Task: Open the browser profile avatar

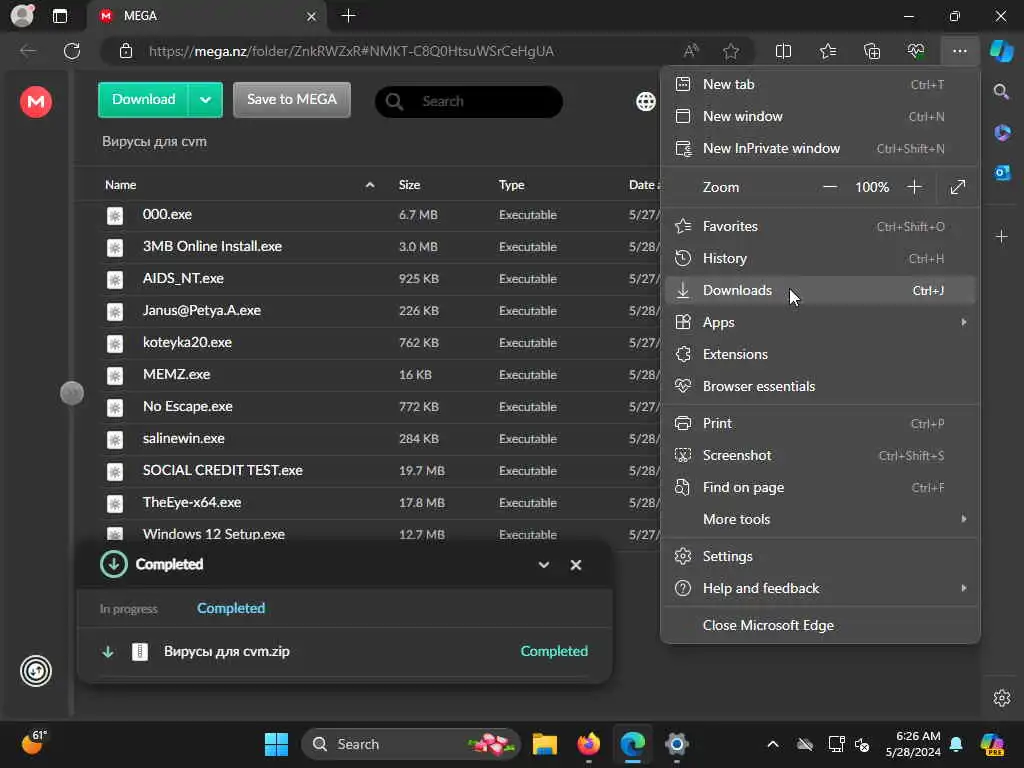Action: [x=22, y=16]
